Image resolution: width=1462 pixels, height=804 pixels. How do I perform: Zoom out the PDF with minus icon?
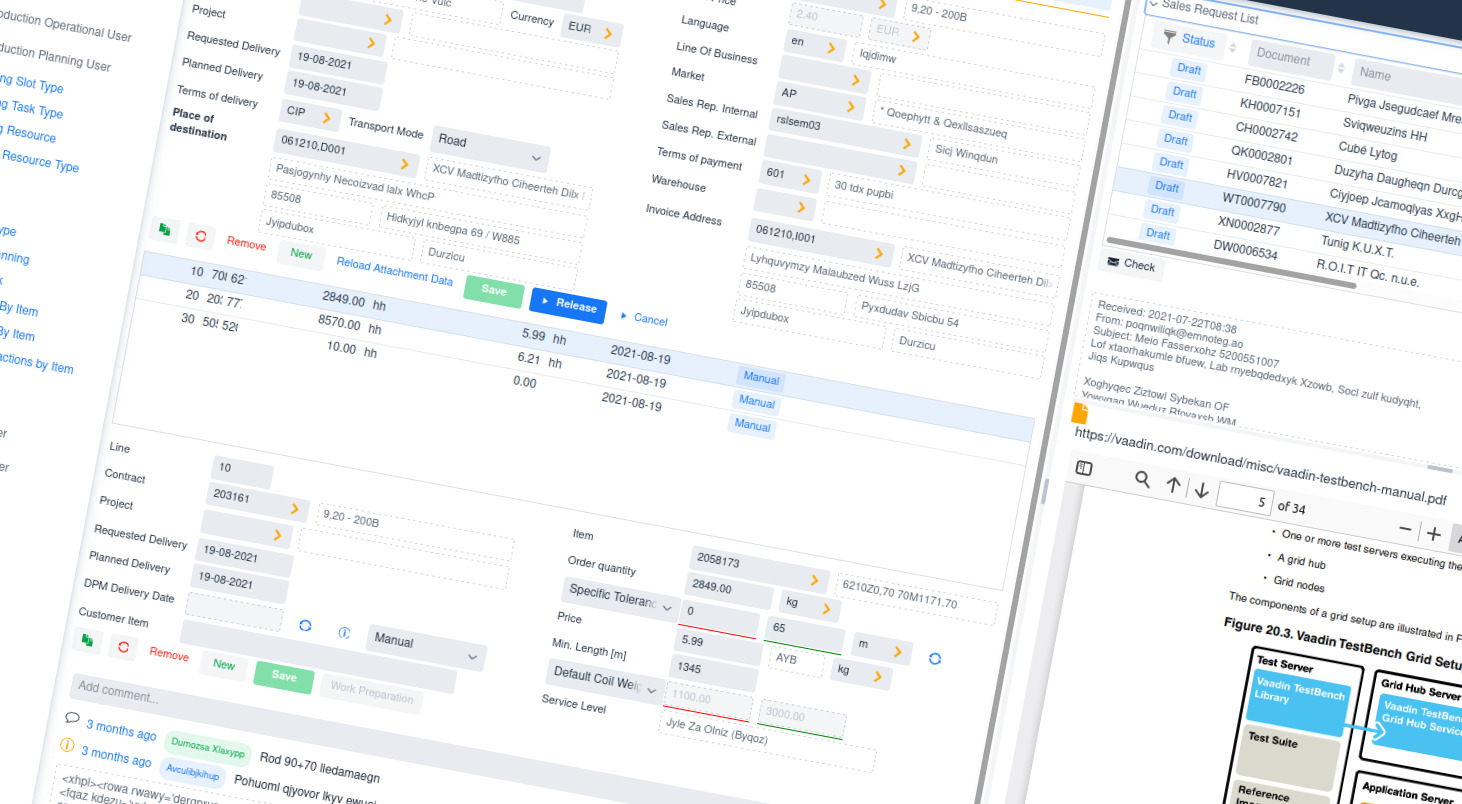[1405, 528]
